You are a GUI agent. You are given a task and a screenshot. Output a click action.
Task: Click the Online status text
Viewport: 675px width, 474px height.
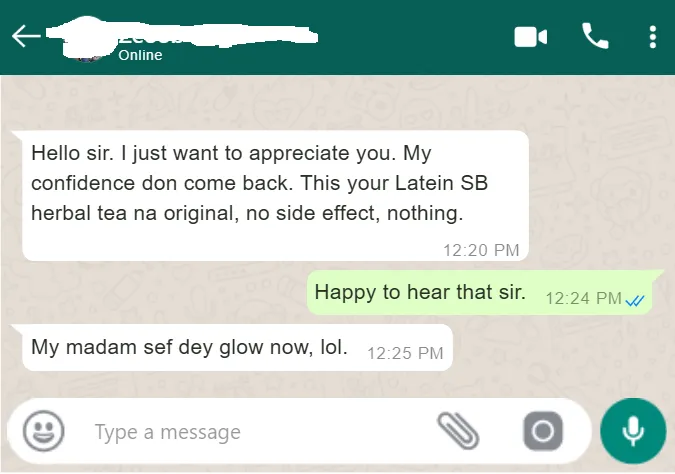(140, 55)
